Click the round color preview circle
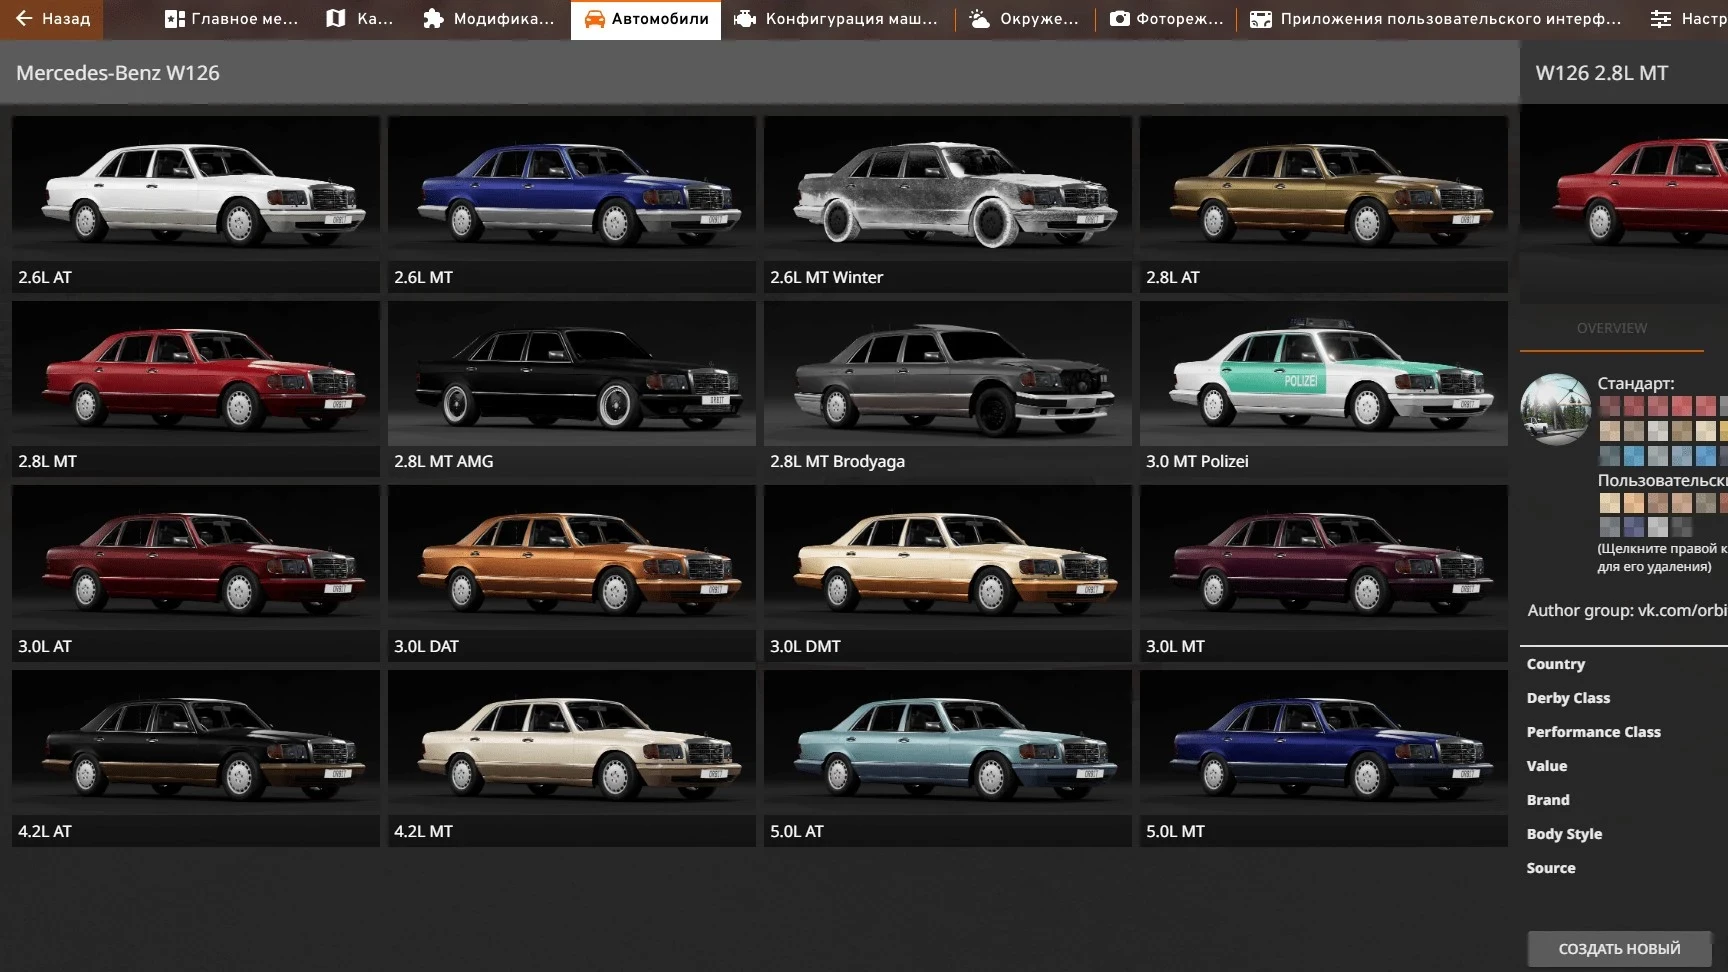This screenshot has height=972, width=1728. (1555, 409)
